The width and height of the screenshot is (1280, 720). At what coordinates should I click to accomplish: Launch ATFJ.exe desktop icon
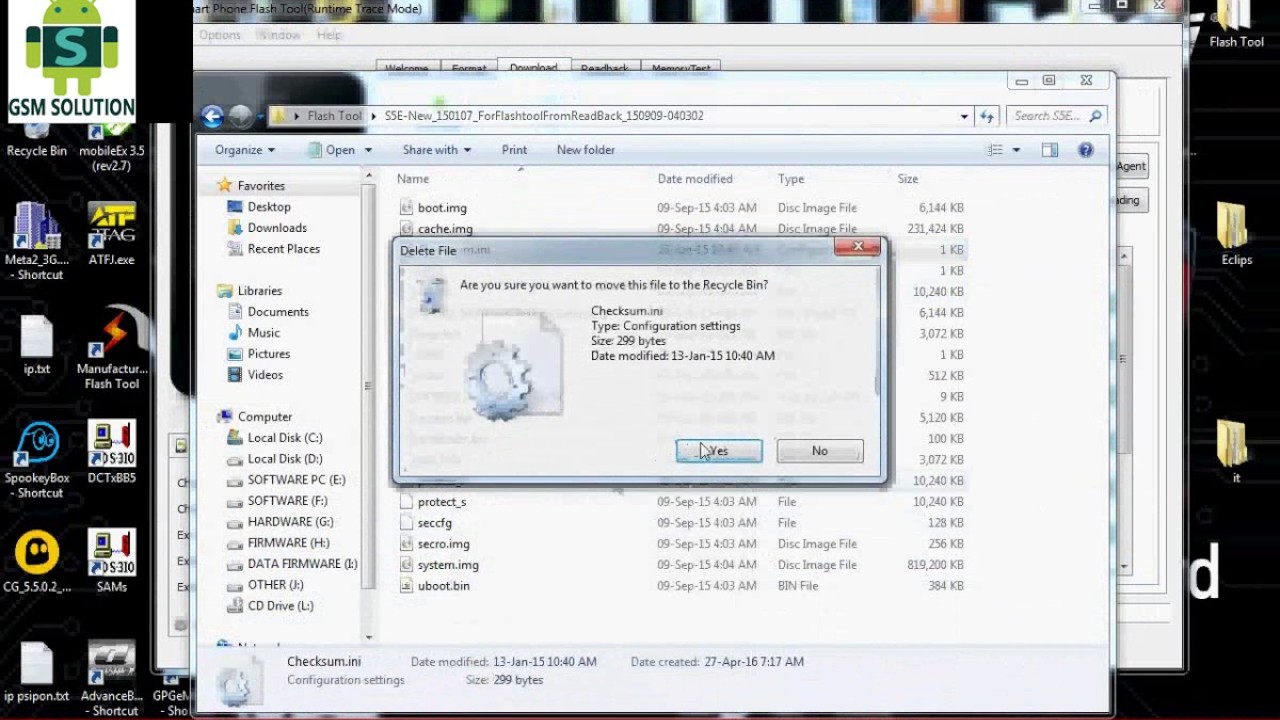coord(111,235)
